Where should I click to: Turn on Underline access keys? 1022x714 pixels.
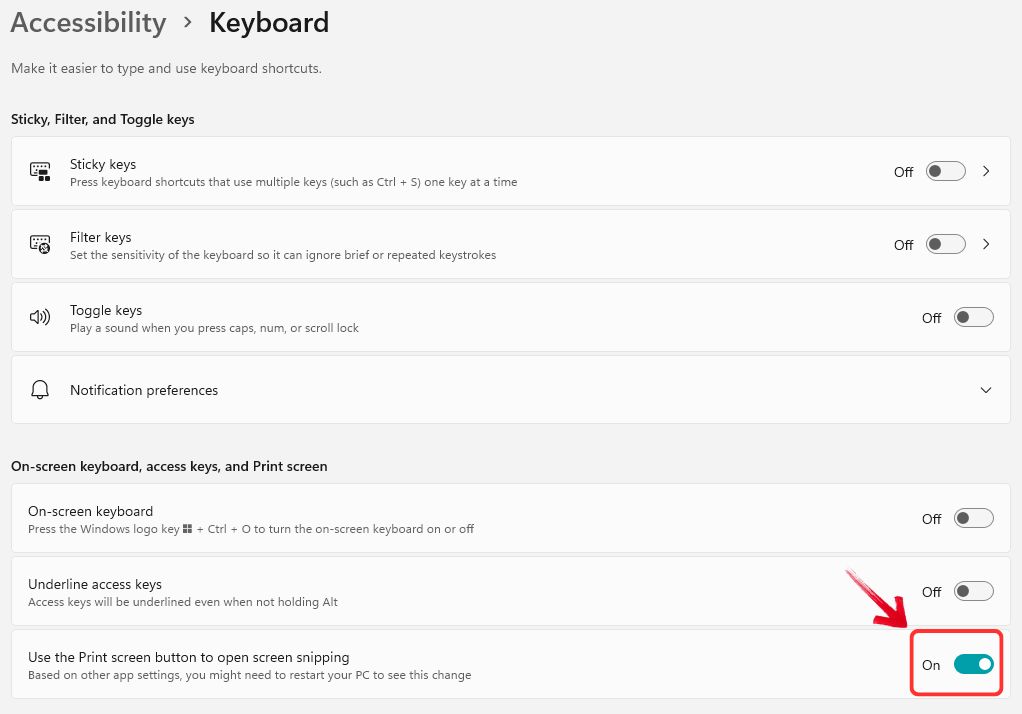click(972, 591)
